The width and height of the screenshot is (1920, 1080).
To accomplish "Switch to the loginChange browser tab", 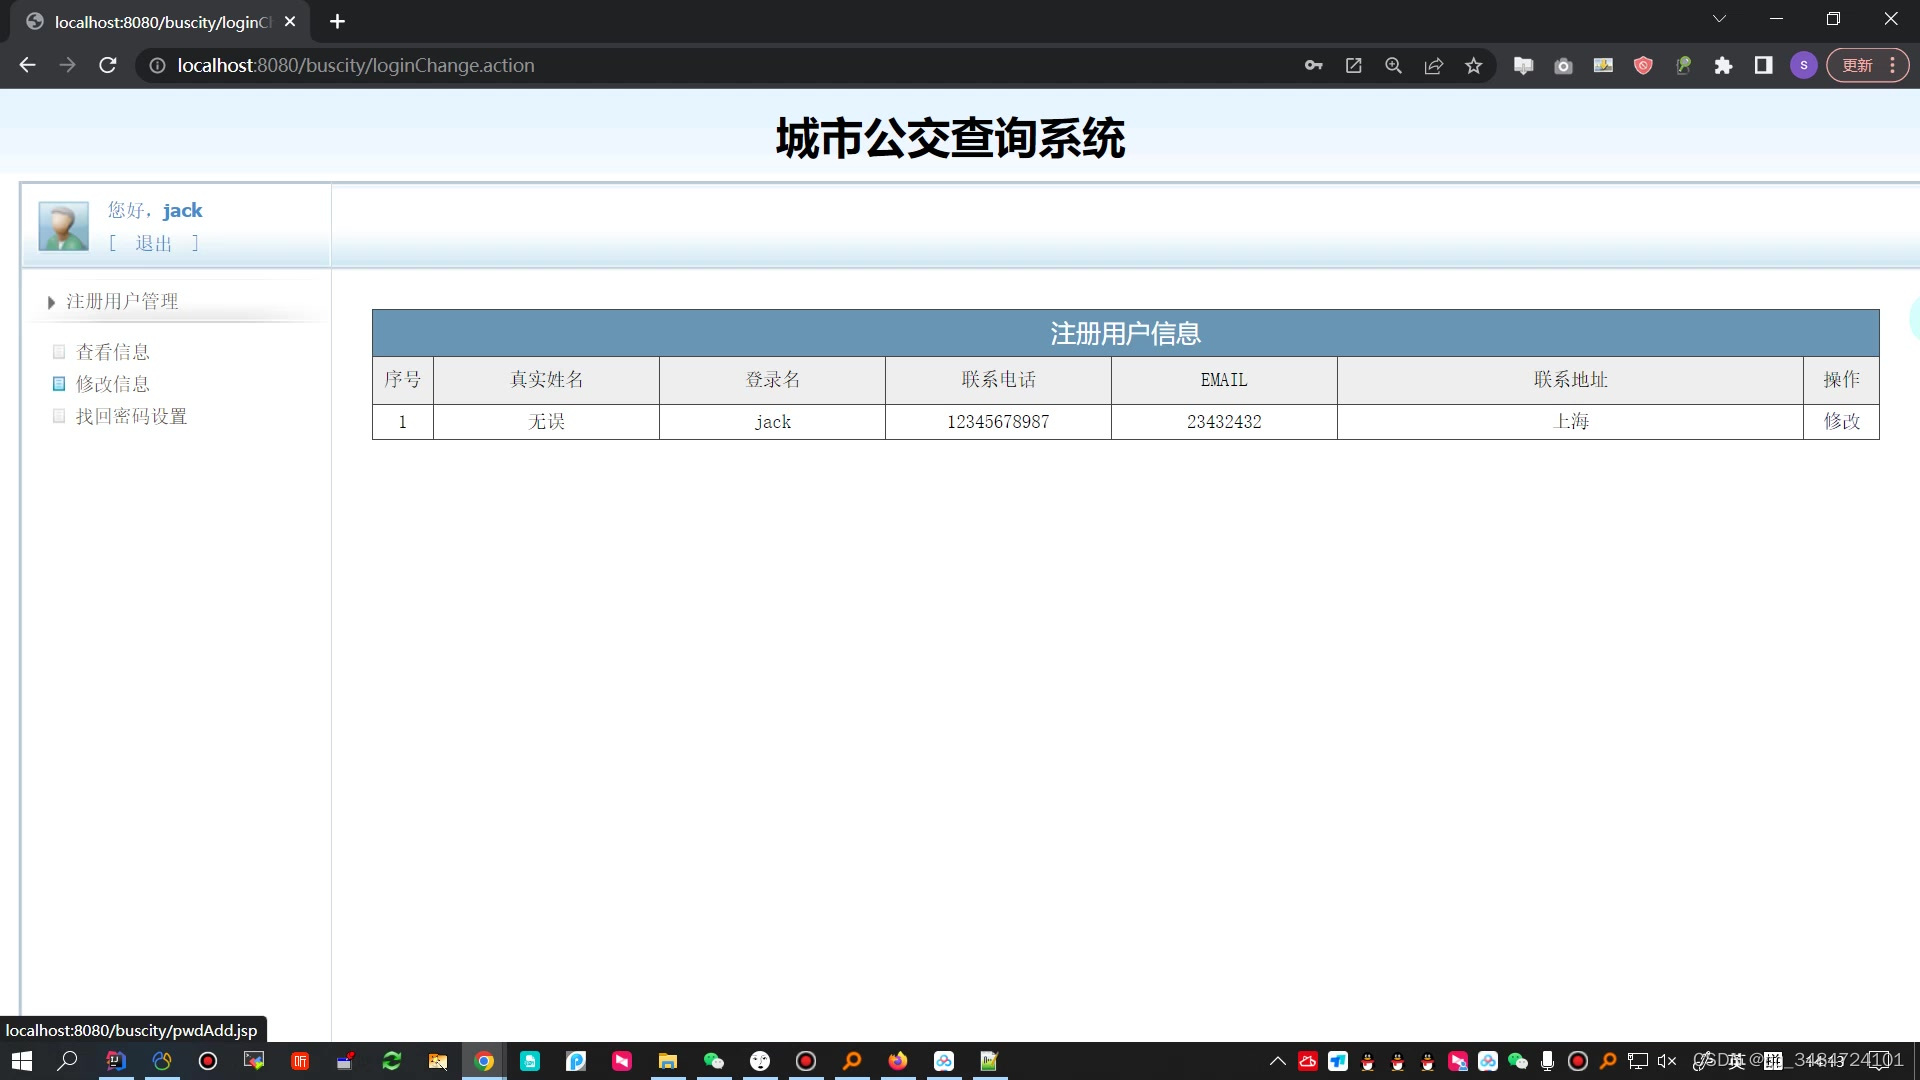I will tap(150, 21).
